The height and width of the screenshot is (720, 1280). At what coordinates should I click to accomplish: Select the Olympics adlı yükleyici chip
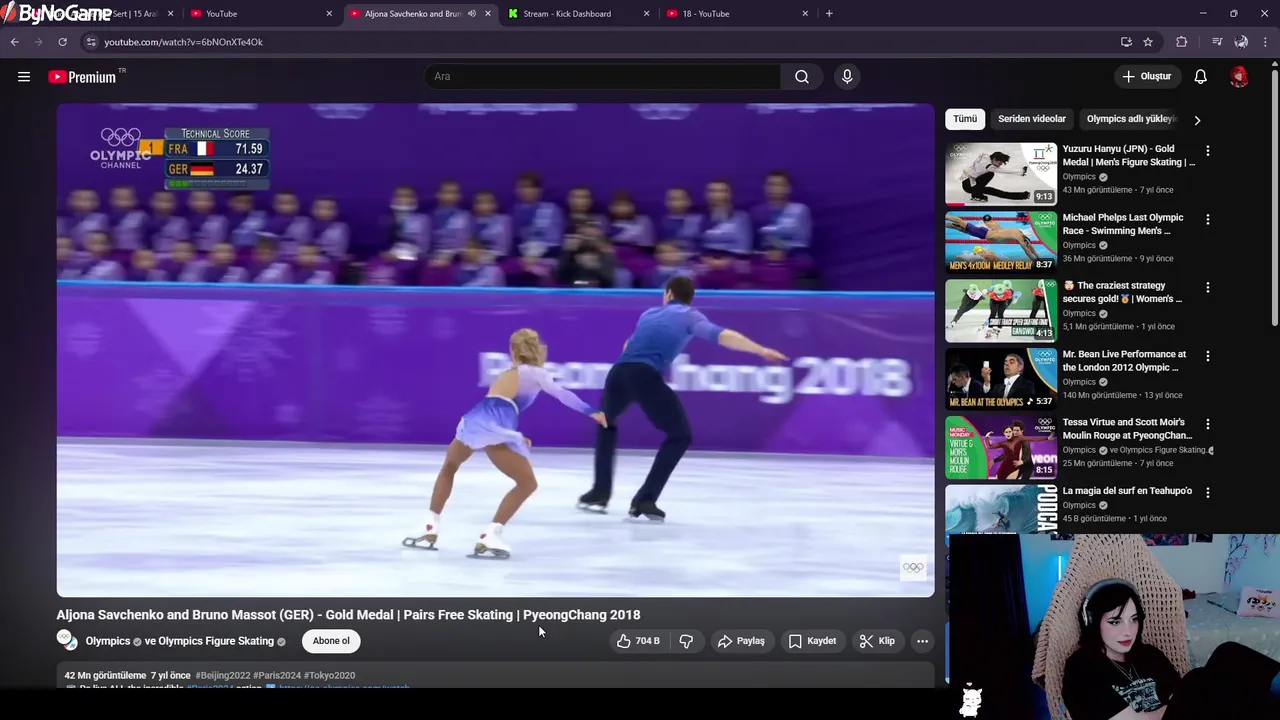(x=1130, y=119)
